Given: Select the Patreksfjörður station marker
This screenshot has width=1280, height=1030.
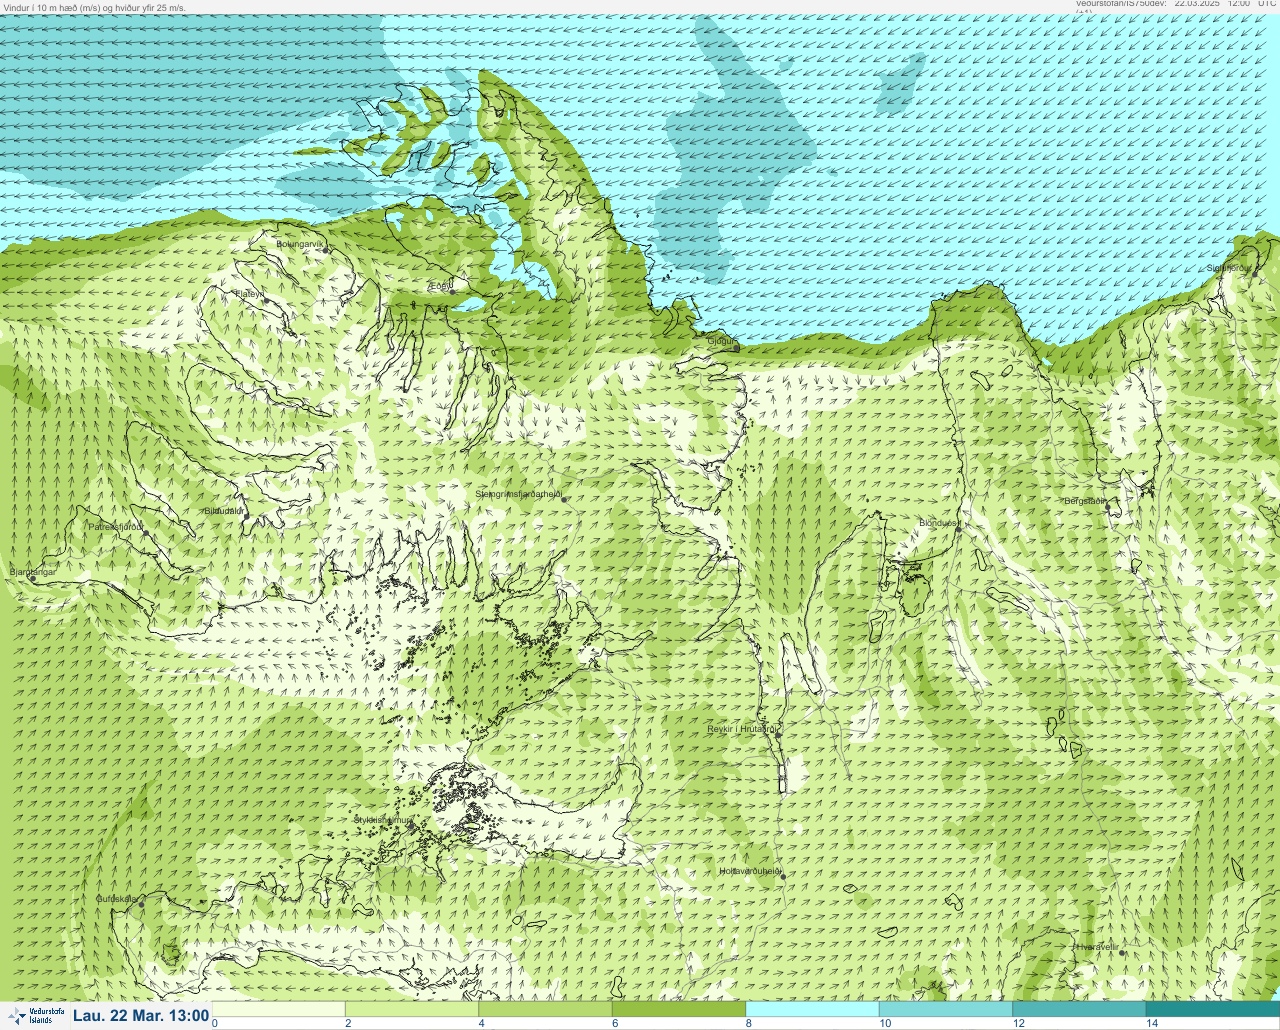Looking at the screenshot, I should [146, 532].
